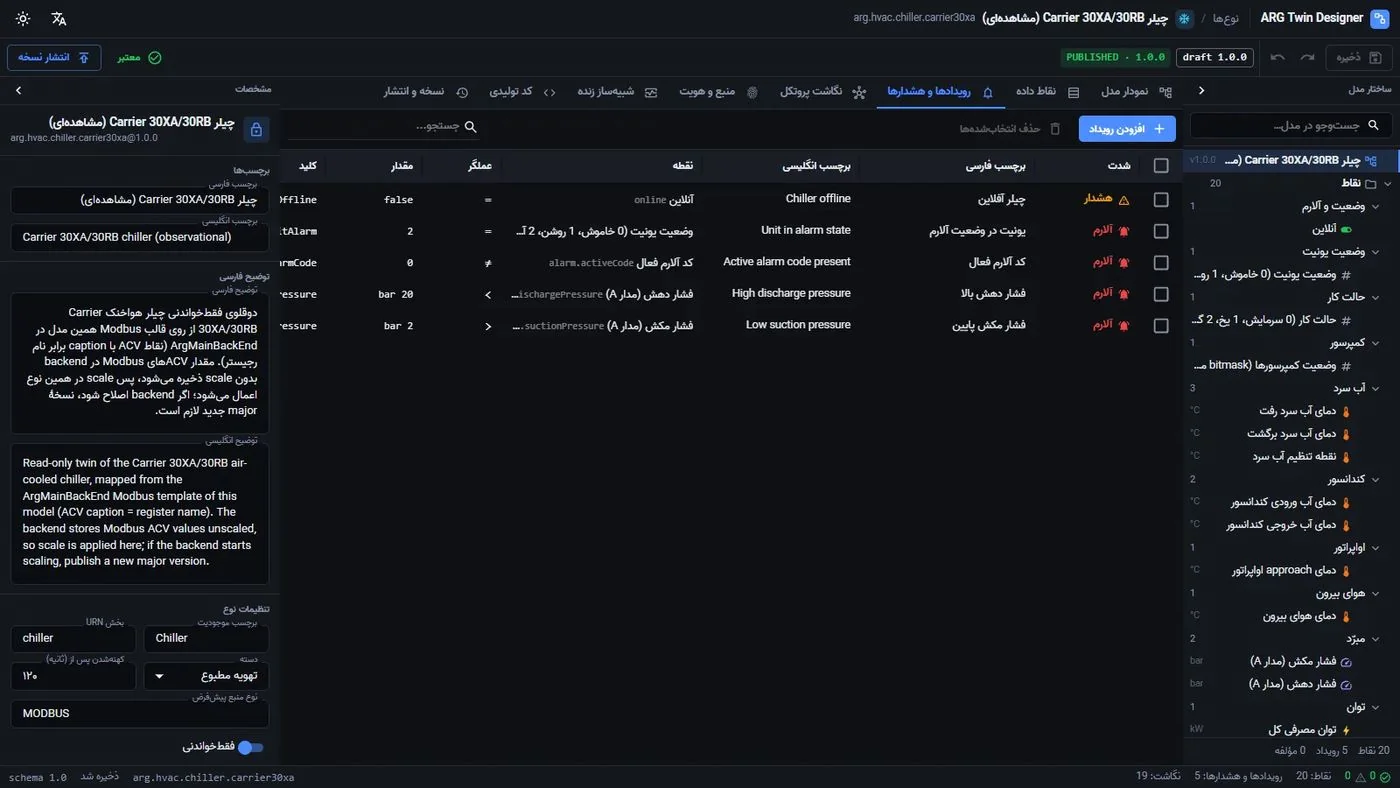Collapse the وضعیت و آلارم tree group
Image resolution: width=1400 pixels, height=788 pixels.
coord(1375,206)
